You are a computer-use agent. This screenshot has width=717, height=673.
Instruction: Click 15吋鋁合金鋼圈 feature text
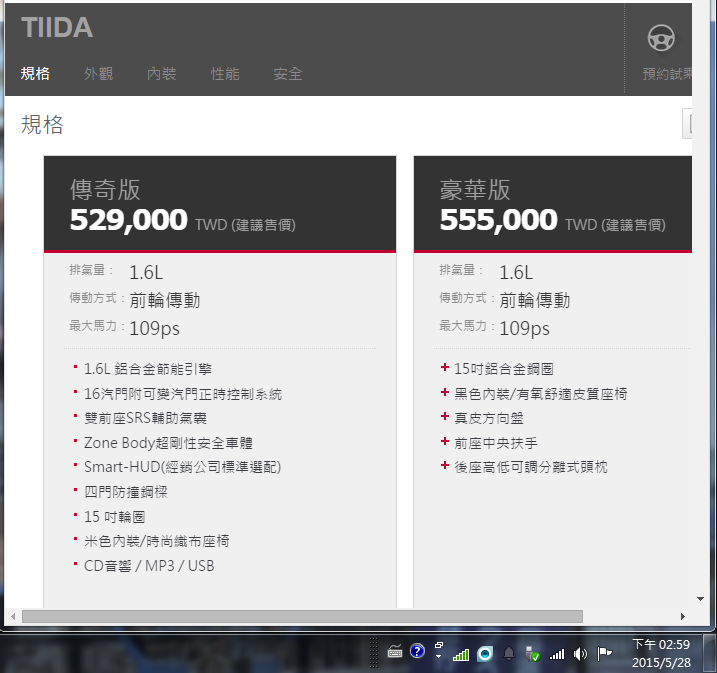click(503, 369)
